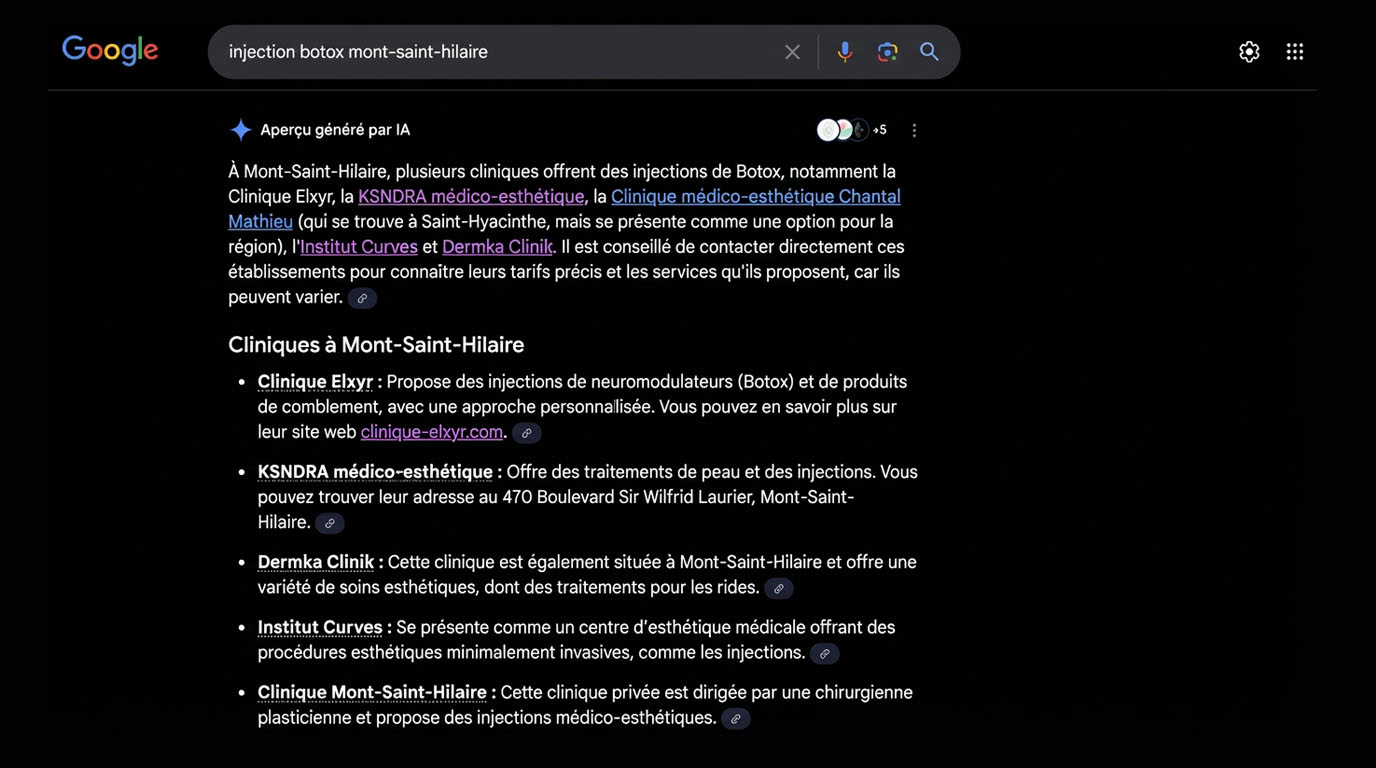Viewport: 1376px width, 768px height.
Task: Click inside the search input field
Action: point(500,52)
